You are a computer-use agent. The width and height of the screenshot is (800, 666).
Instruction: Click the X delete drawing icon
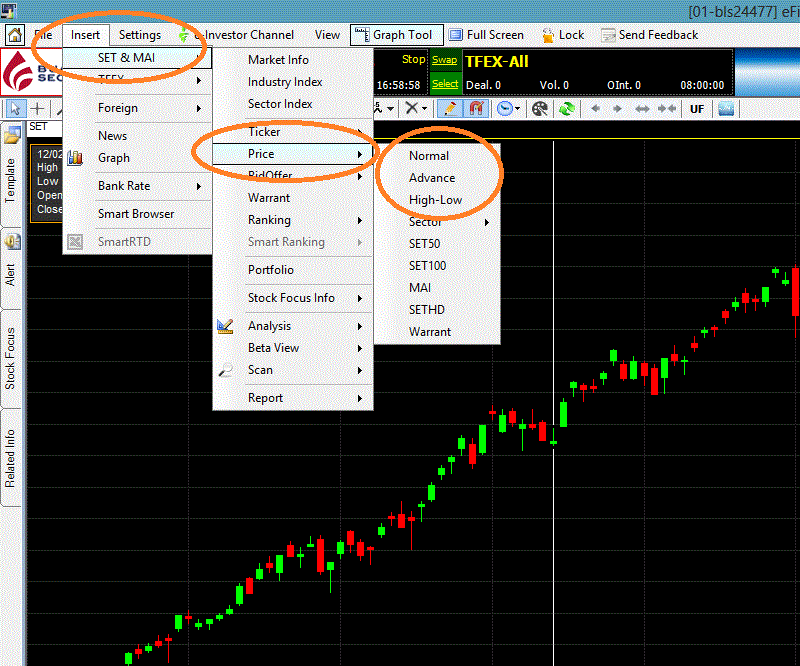(411, 108)
